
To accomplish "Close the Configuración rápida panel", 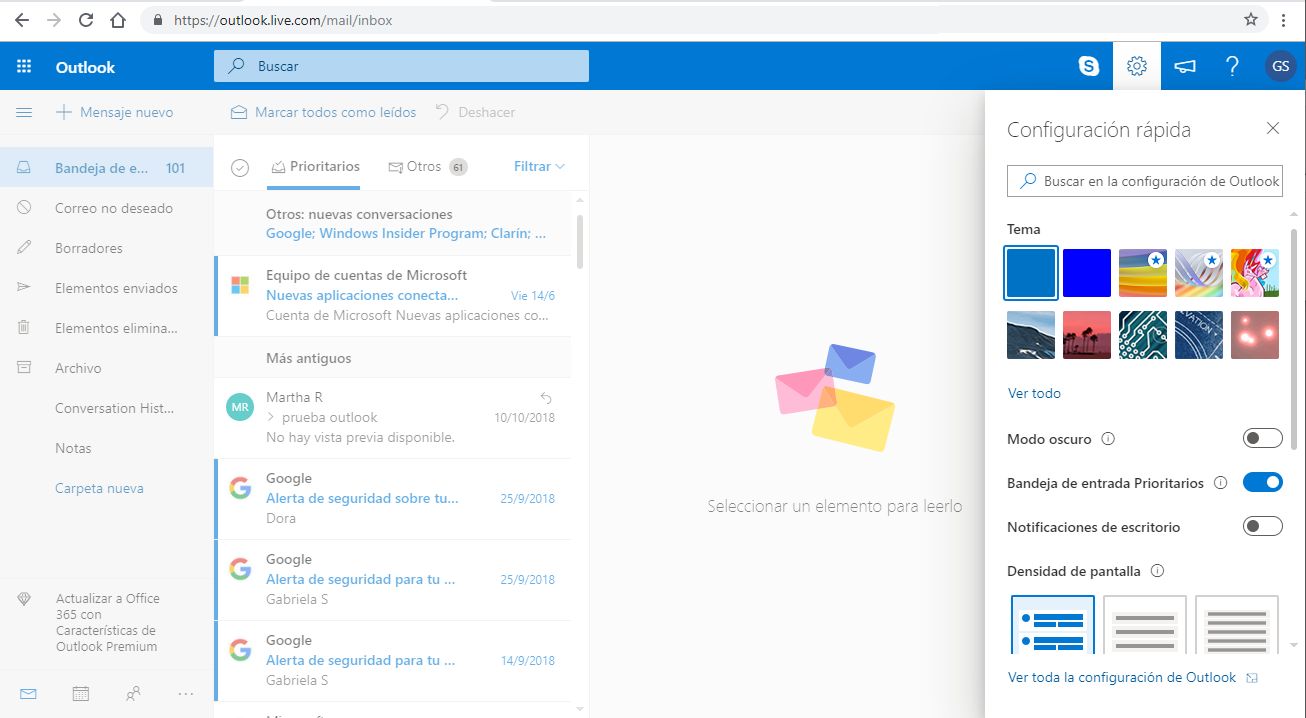I will [1273, 128].
